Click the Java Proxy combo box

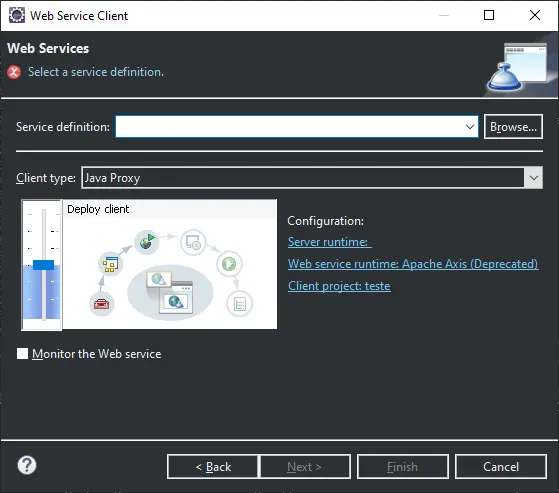(x=312, y=178)
